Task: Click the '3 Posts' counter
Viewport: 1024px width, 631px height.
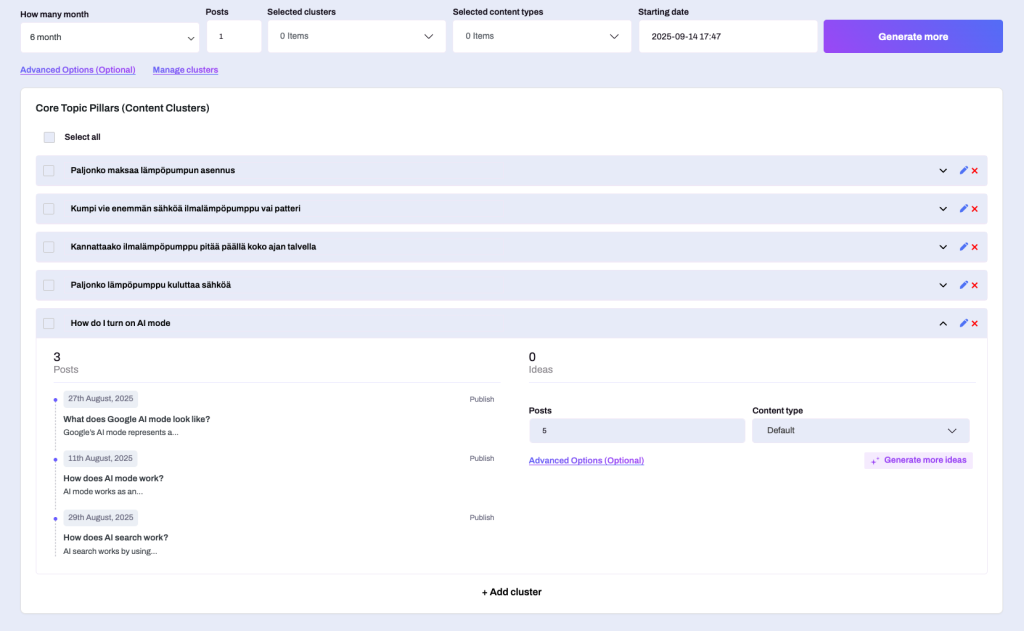Action: click(x=65, y=363)
